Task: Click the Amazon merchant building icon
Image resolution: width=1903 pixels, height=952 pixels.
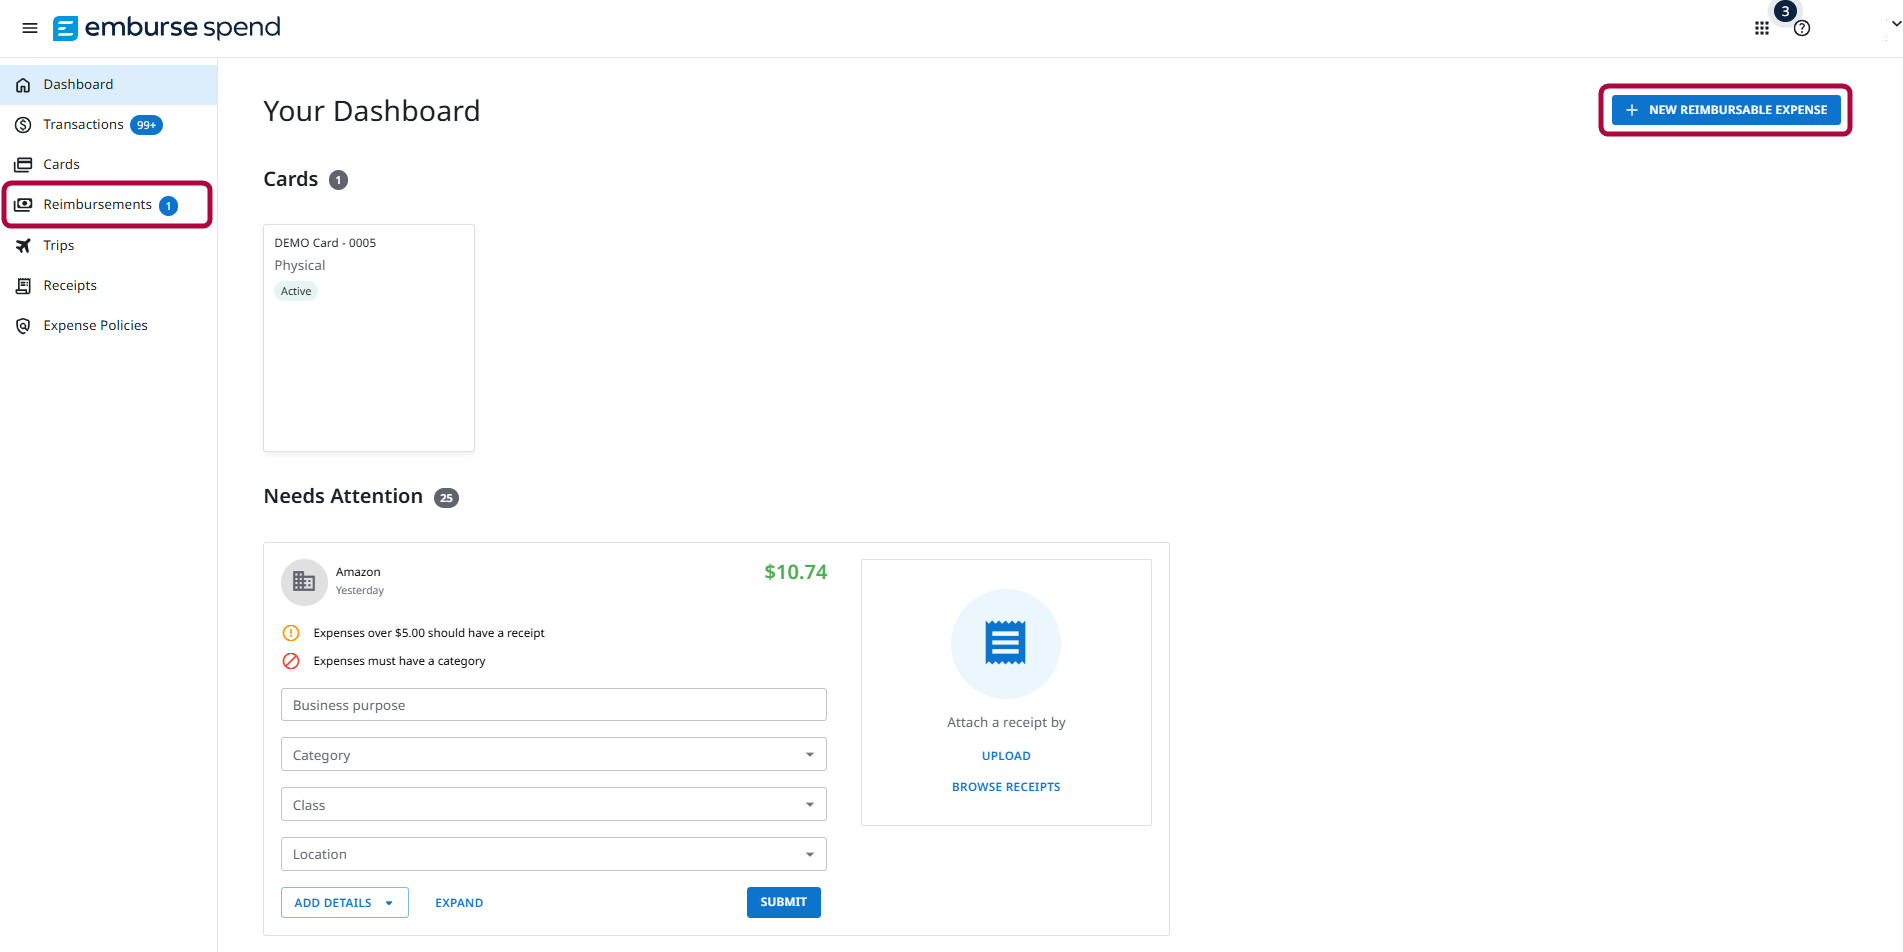Action: pos(304,582)
